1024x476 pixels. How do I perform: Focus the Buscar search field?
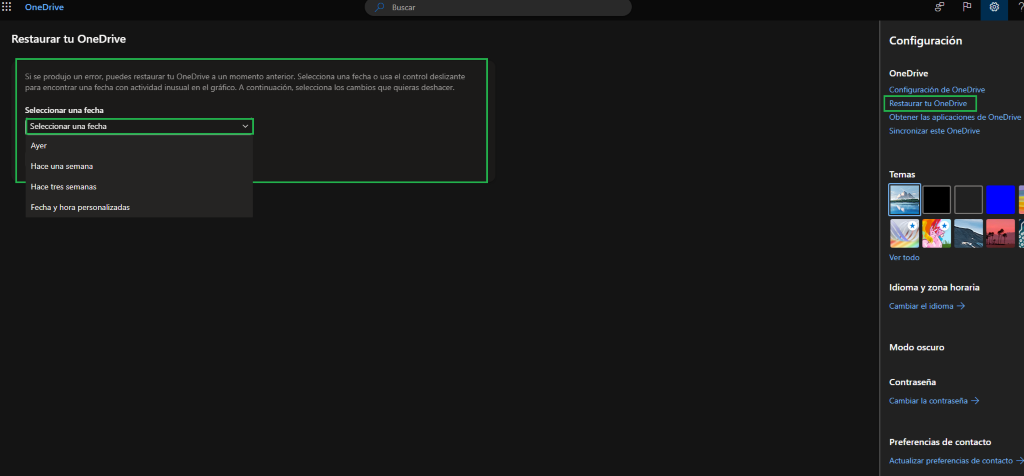498,7
